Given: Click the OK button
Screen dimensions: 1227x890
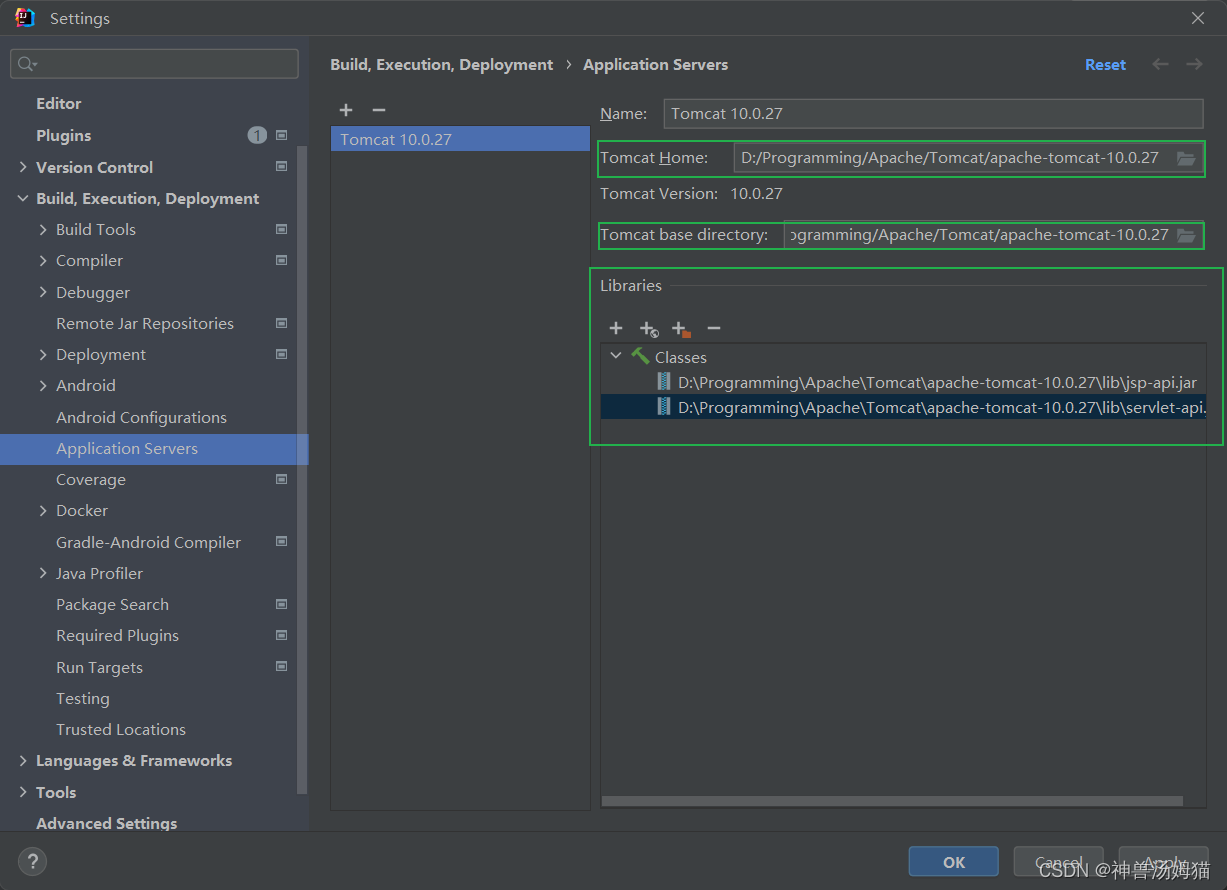Looking at the screenshot, I should pos(954,861).
